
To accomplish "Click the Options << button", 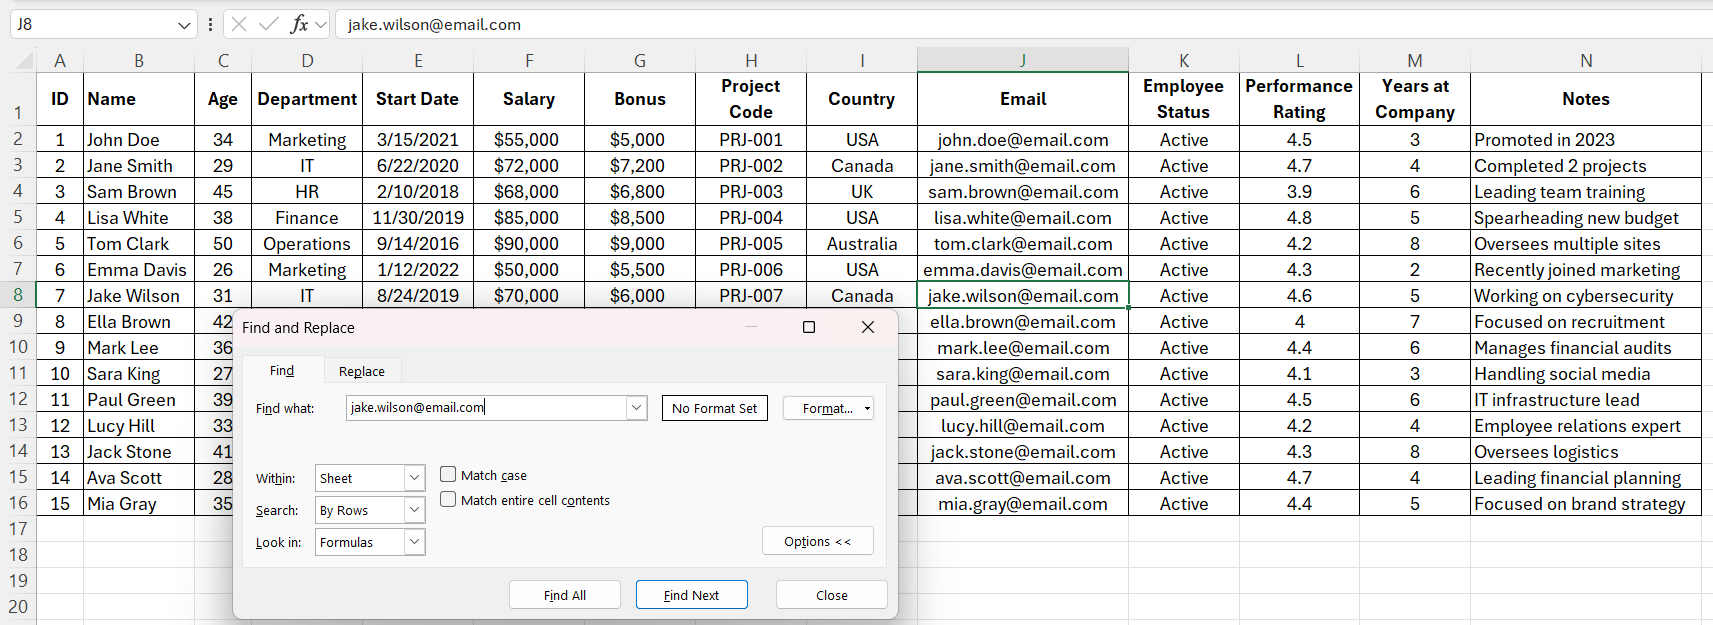I will (818, 541).
